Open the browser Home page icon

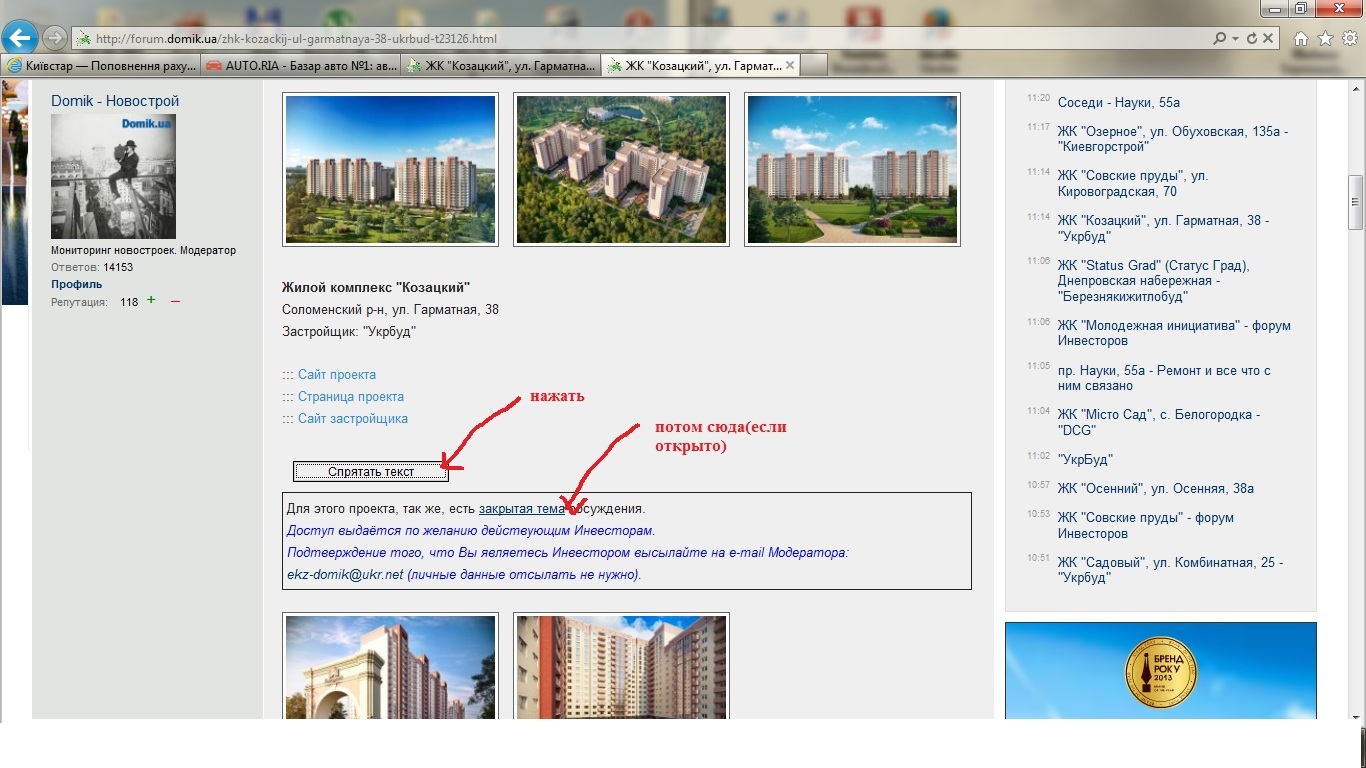coord(1301,39)
